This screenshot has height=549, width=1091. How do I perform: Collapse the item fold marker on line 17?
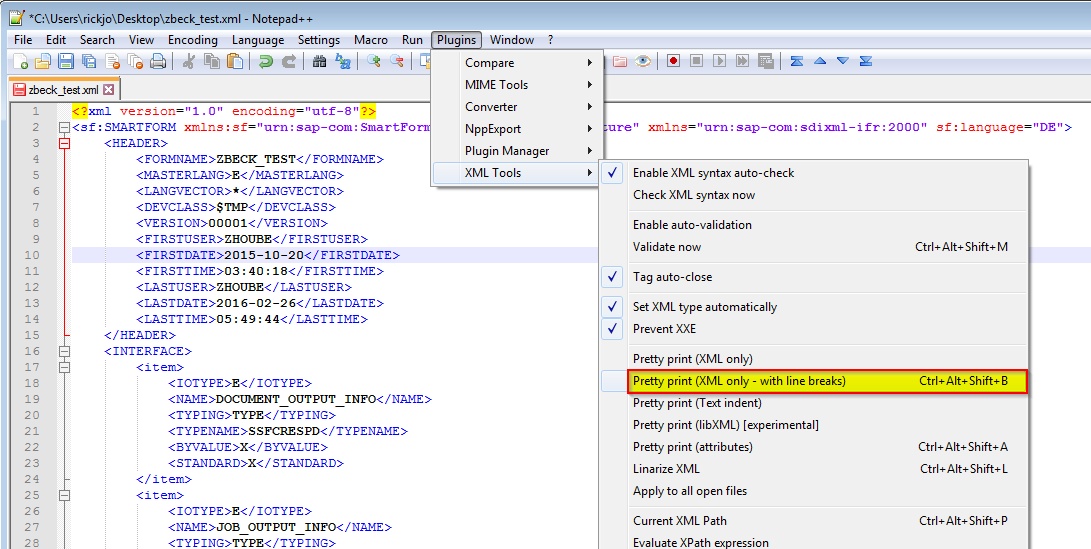[65, 367]
